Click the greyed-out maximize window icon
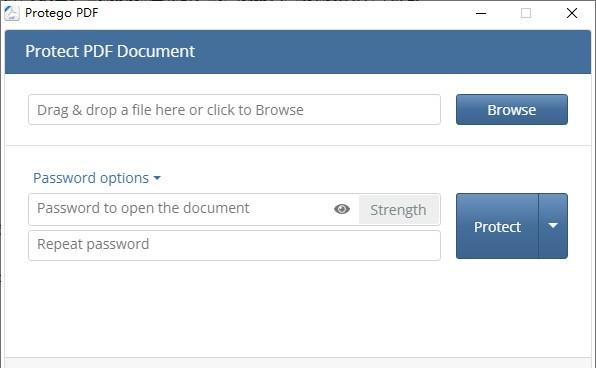 pos(526,13)
